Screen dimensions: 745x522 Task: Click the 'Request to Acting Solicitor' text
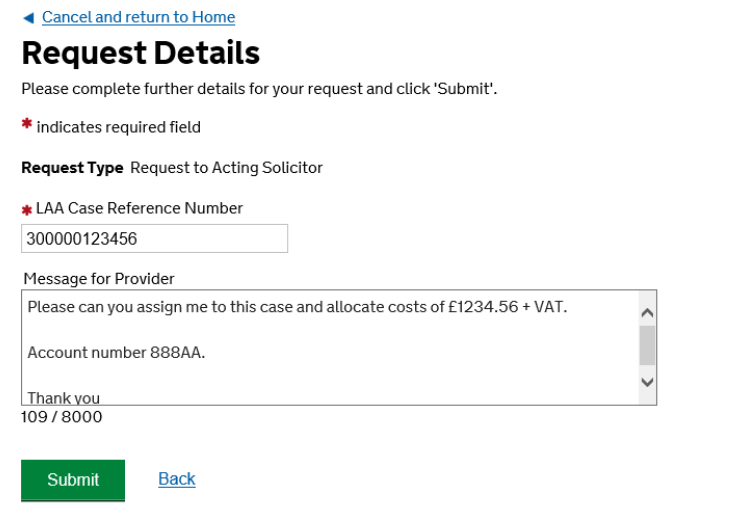[226, 168]
